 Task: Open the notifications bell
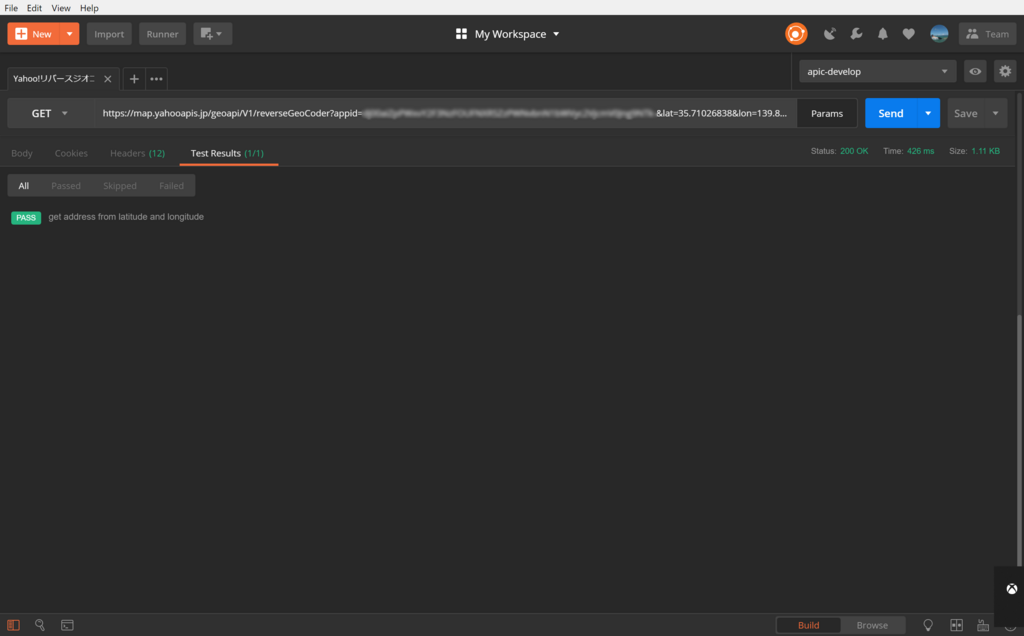(882, 34)
